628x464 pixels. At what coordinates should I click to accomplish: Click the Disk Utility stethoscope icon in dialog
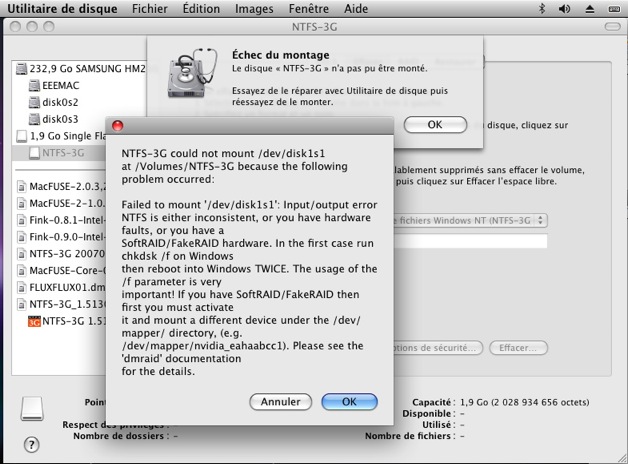tap(192, 72)
